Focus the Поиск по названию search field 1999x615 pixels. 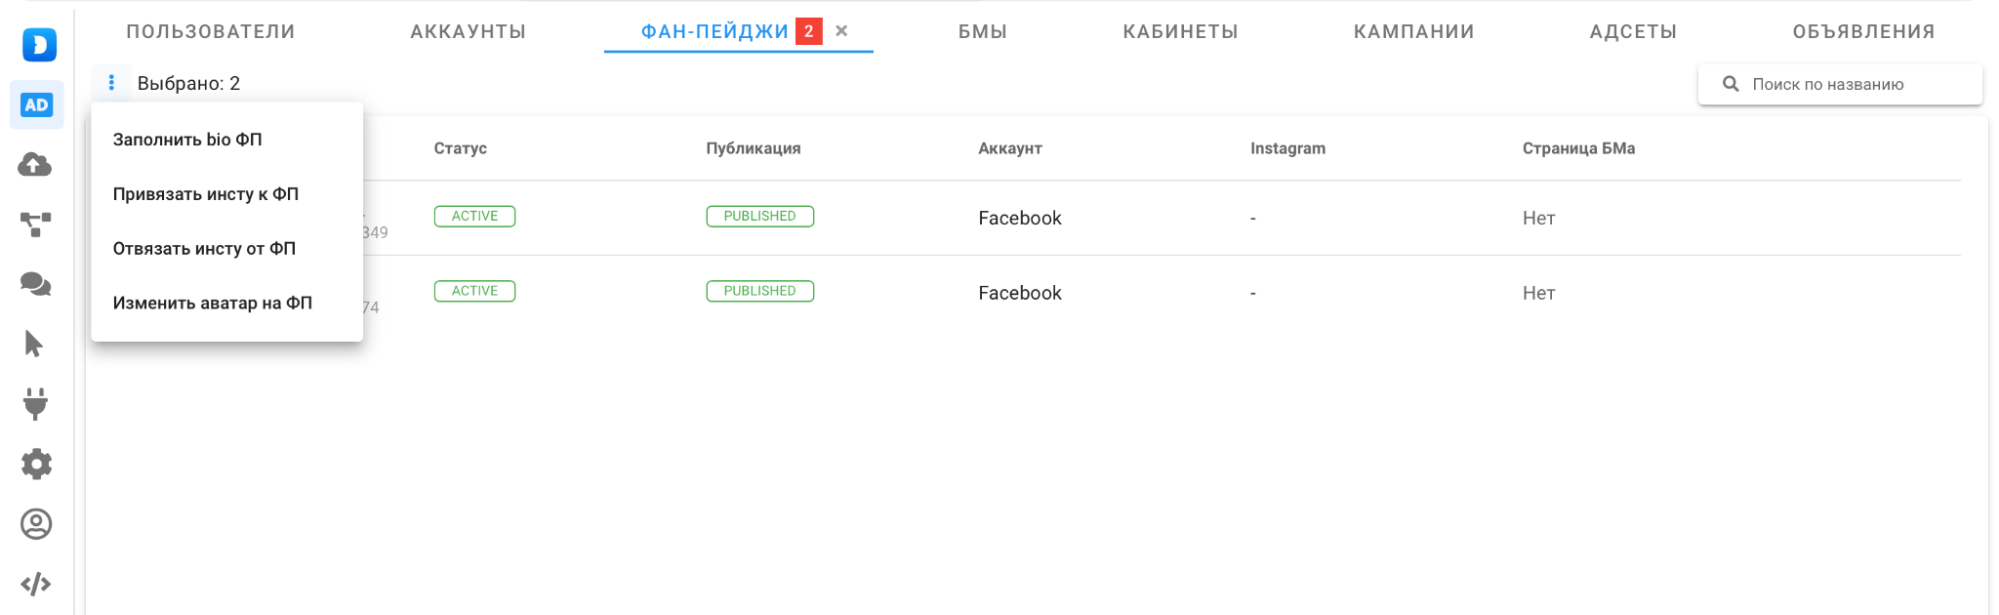(x=1840, y=84)
